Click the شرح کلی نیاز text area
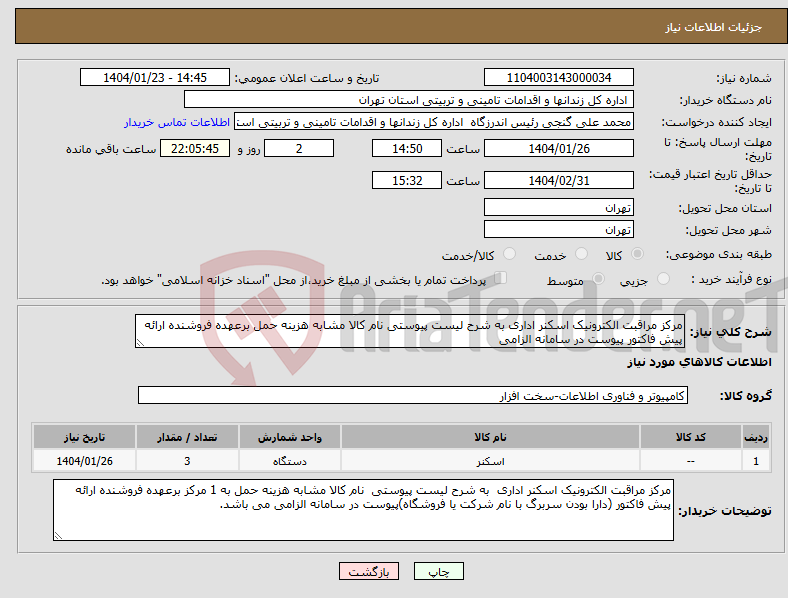The height and width of the screenshot is (598, 788). [x=410, y=331]
